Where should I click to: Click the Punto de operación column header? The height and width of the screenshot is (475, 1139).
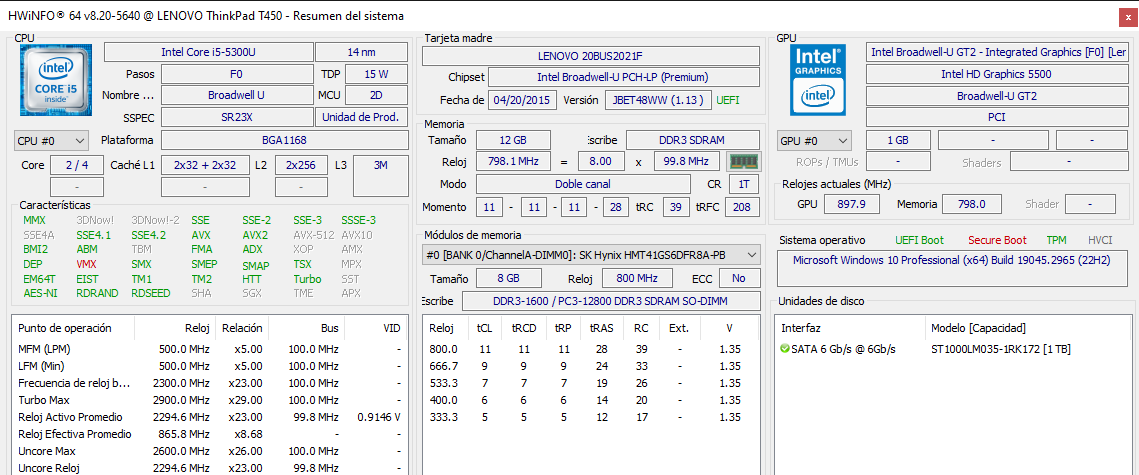[x=65, y=328]
